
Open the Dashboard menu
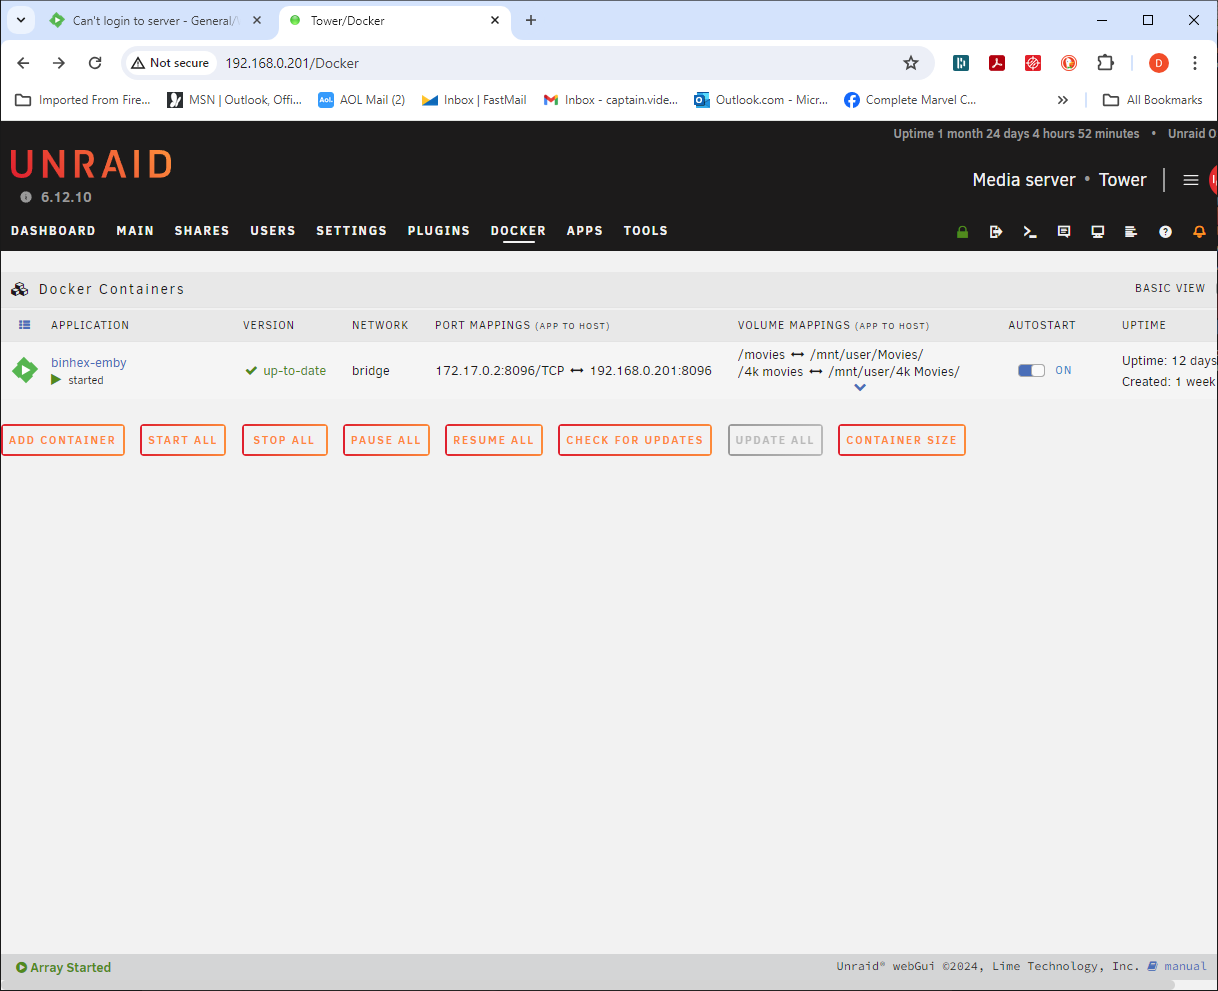(x=53, y=231)
